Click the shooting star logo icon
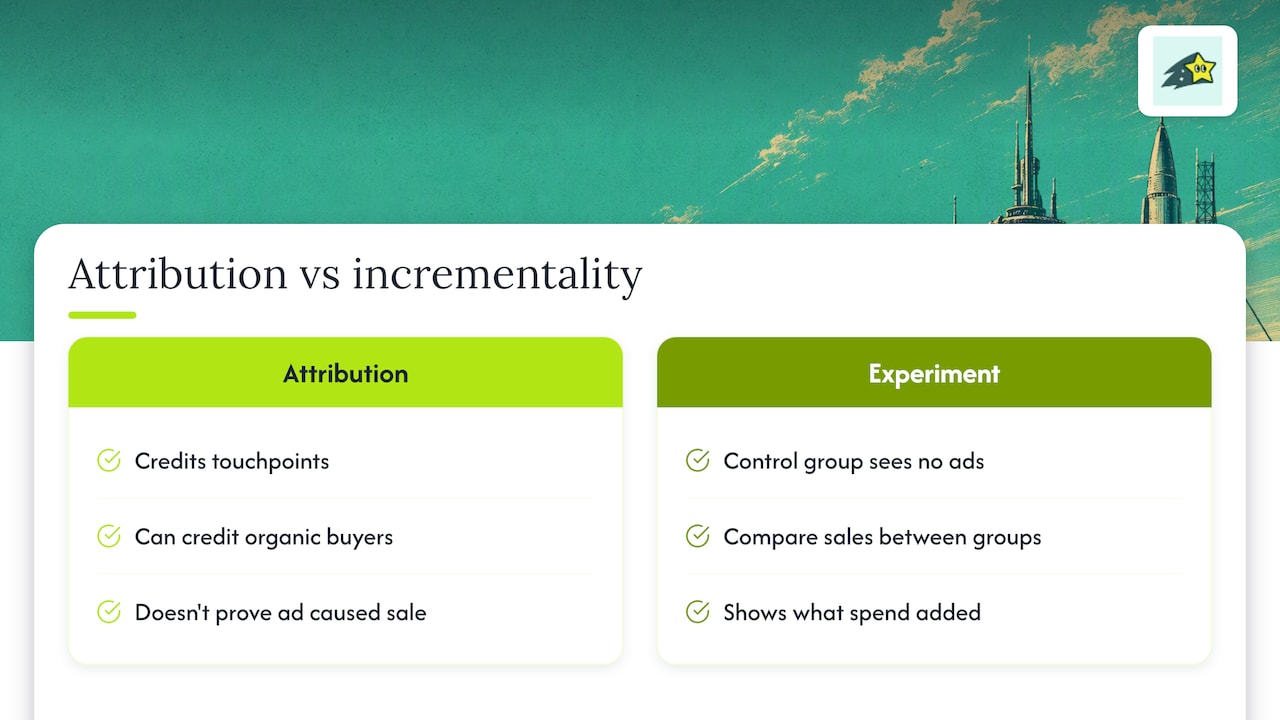This screenshot has height=720, width=1280. click(x=1188, y=71)
